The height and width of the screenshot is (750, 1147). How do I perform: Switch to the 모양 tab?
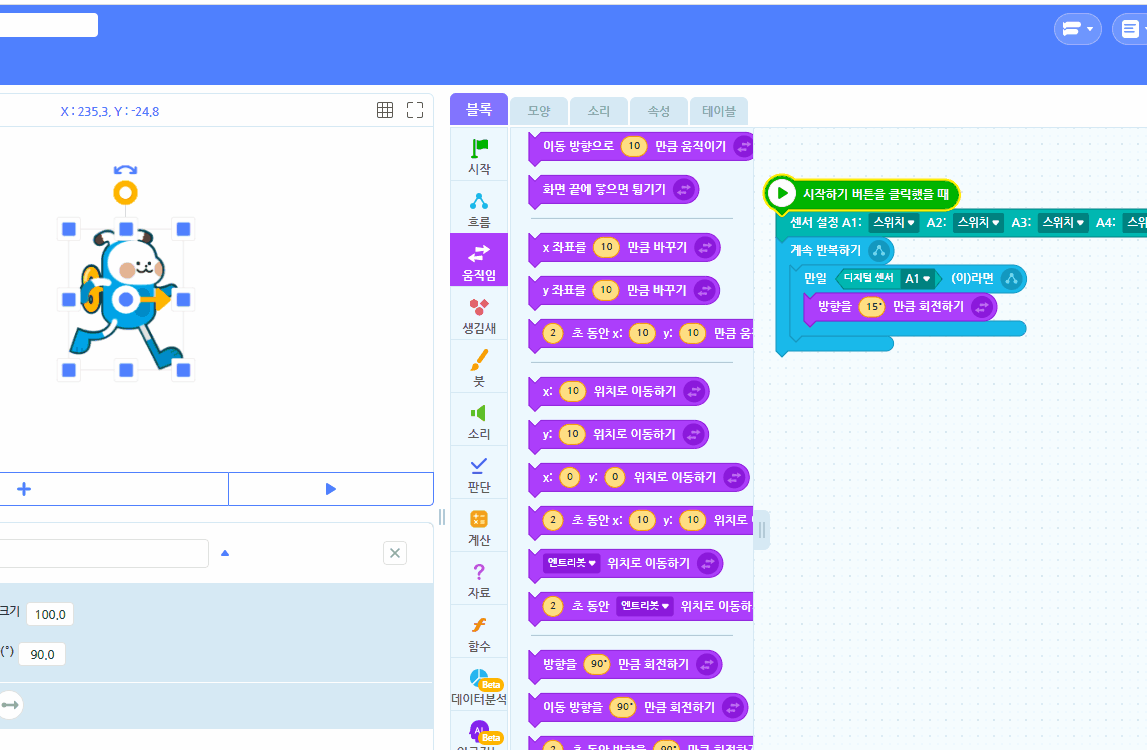(539, 111)
